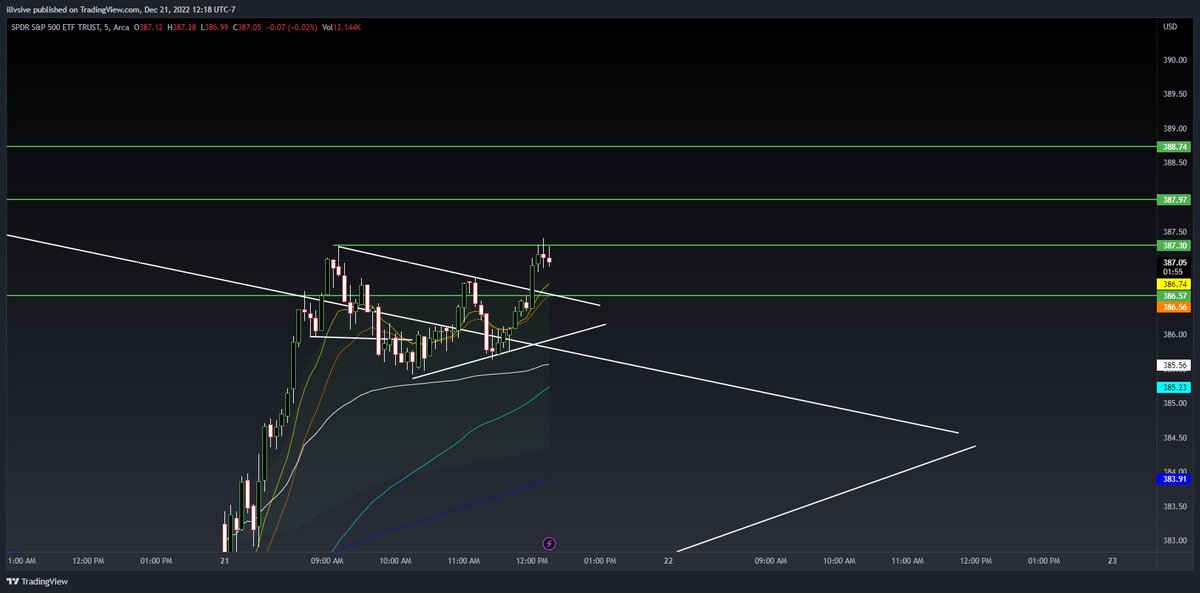1200x593 pixels.
Task: Click the 384.00 price scale tick
Action: click(1174, 471)
